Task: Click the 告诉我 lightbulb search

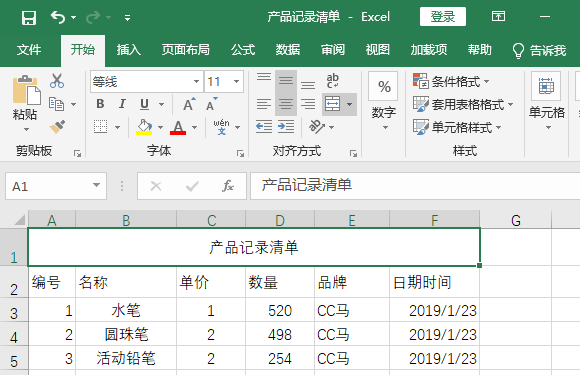Action: pyautogui.click(x=539, y=50)
